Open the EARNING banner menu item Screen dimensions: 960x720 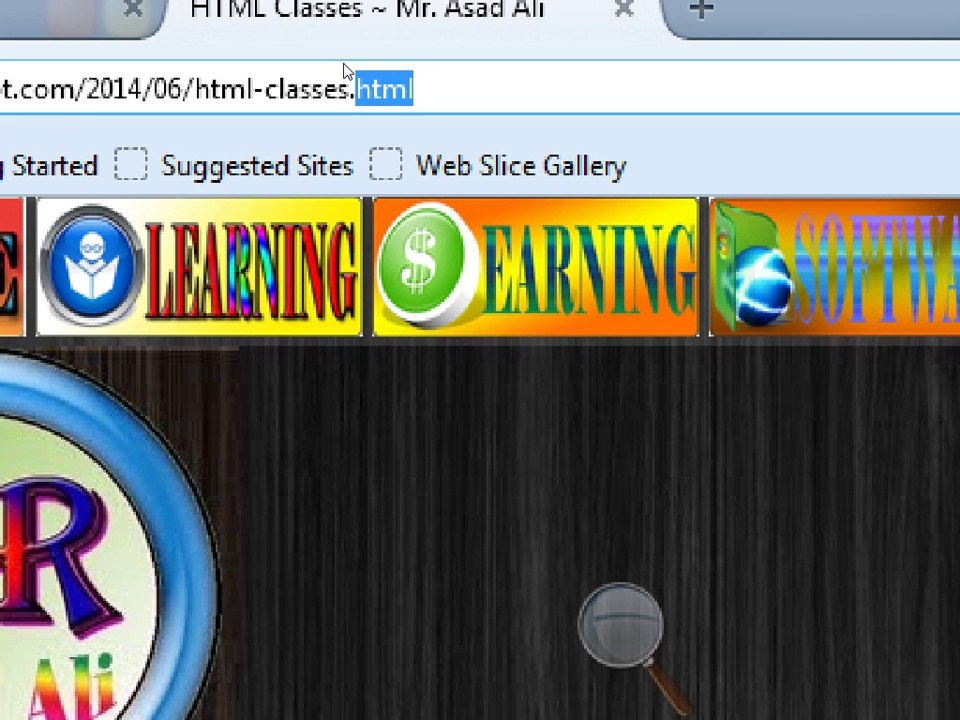pos(536,267)
